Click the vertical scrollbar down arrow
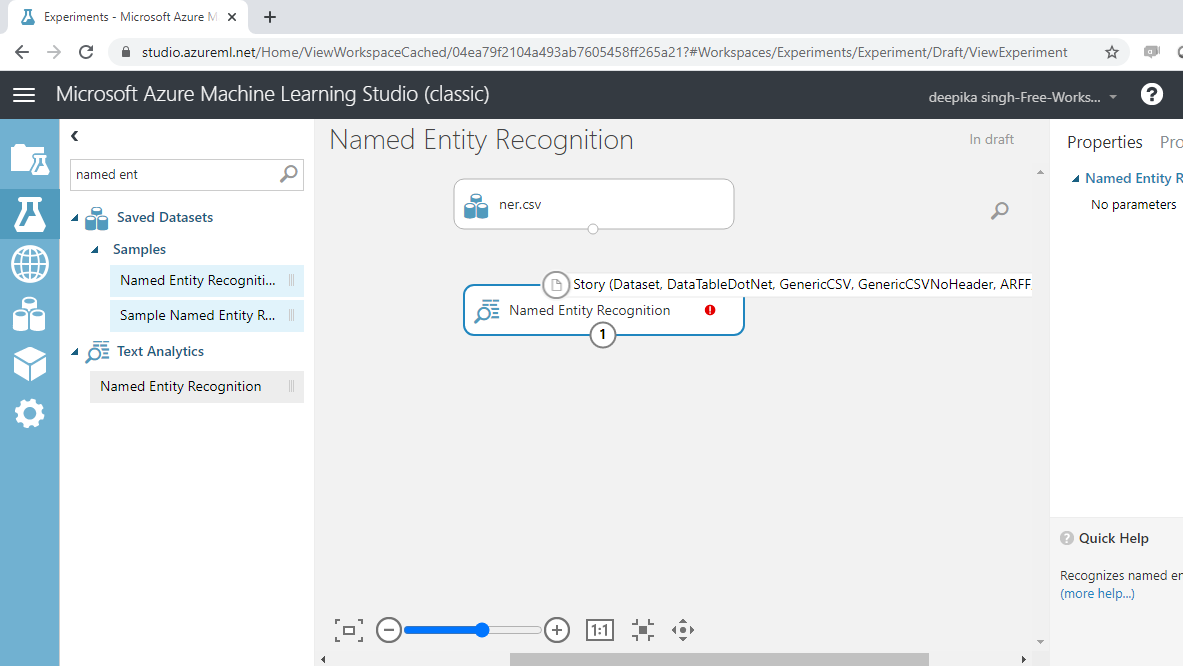 (1040, 642)
